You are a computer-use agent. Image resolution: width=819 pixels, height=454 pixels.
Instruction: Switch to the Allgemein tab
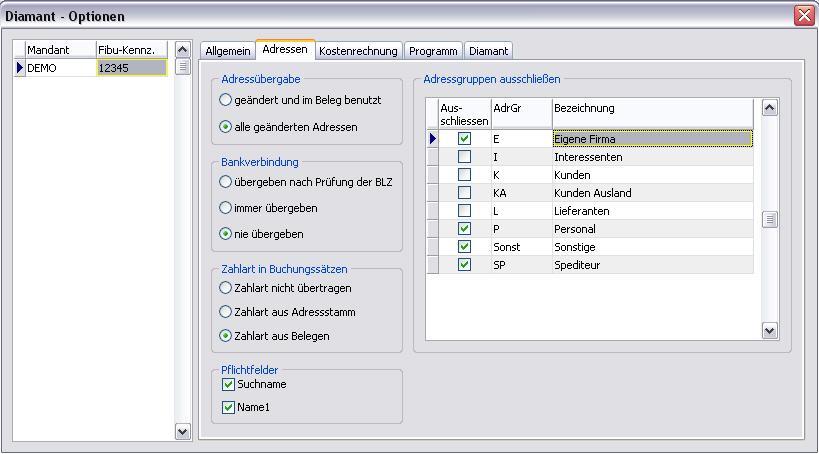point(228,51)
